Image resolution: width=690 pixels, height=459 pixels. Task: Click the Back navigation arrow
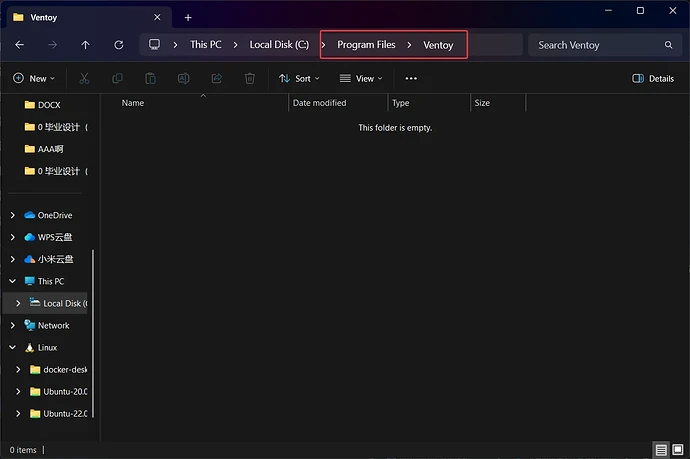[x=20, y=45]
